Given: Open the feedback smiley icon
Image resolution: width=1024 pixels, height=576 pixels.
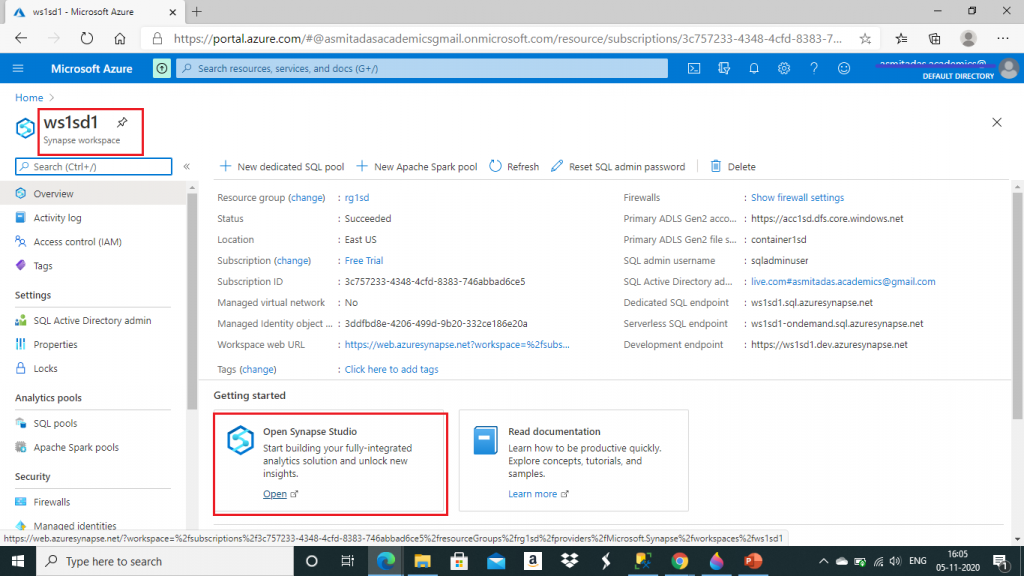Looking at the screenshot, I should 844,69.
